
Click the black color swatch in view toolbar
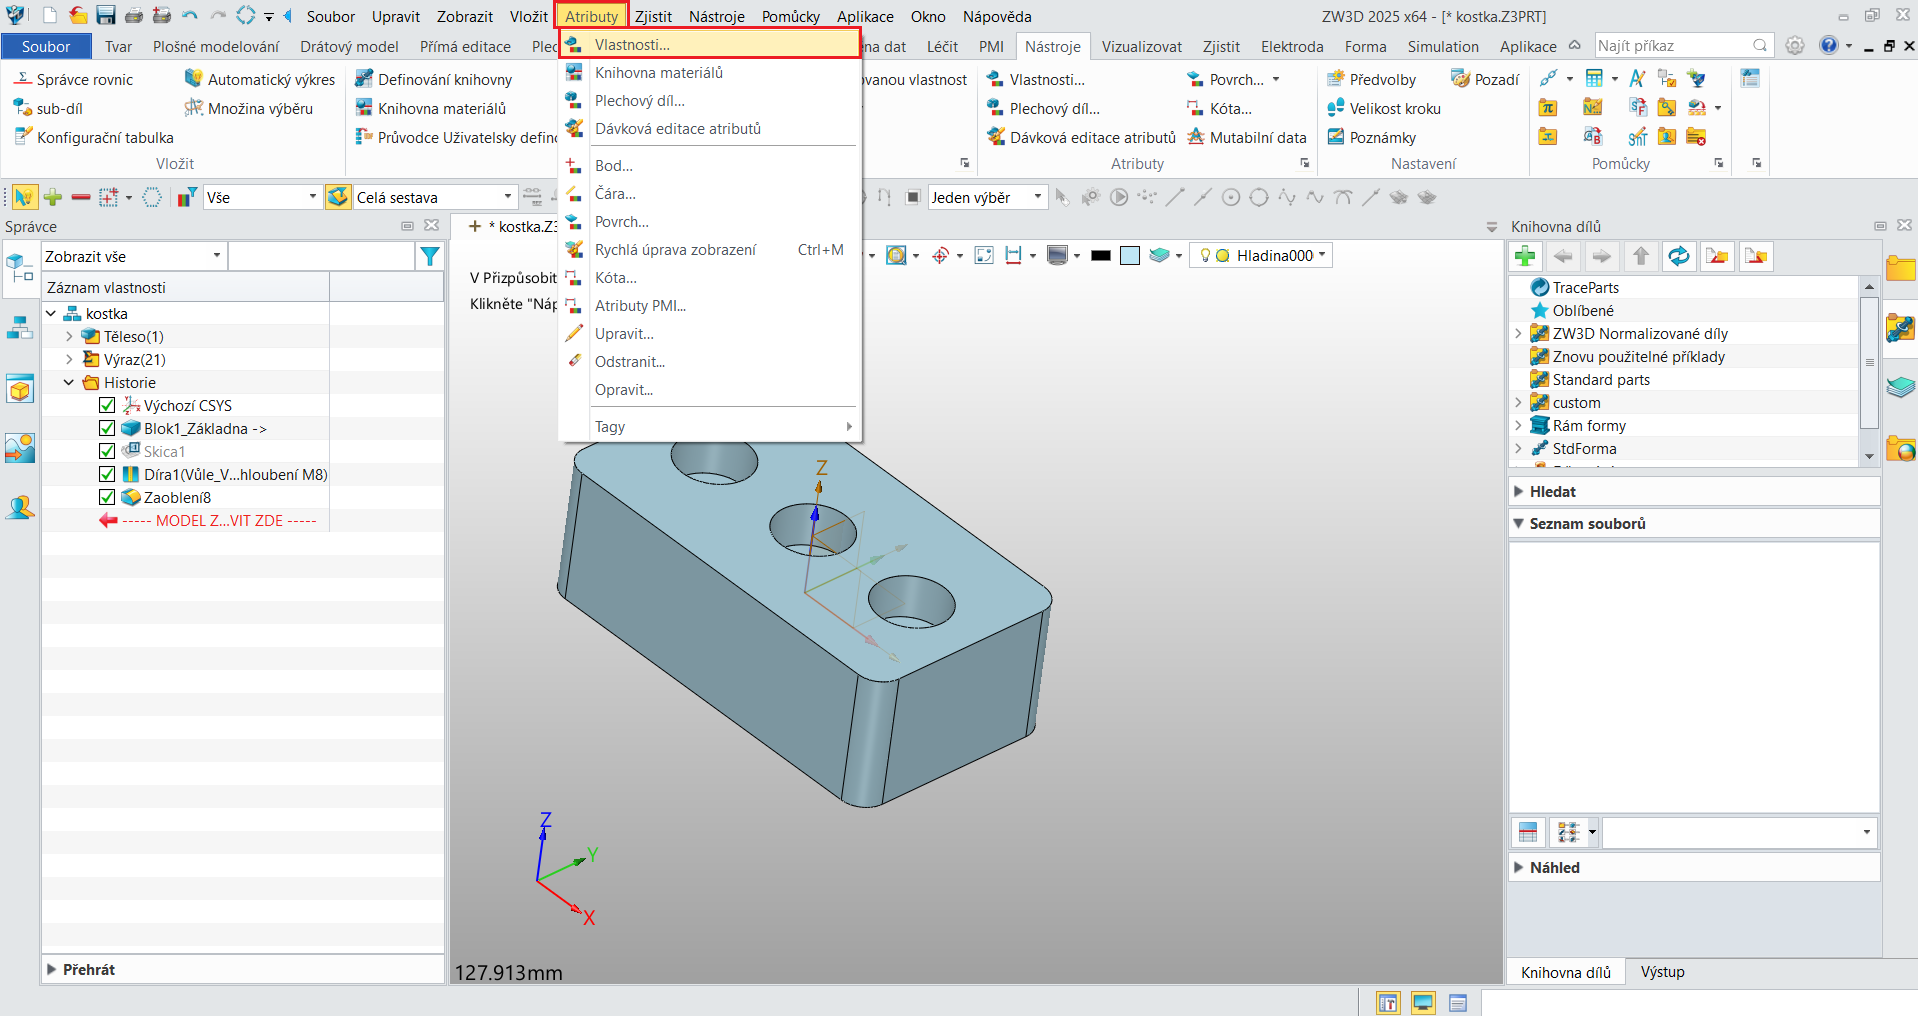pos(1100,255)
